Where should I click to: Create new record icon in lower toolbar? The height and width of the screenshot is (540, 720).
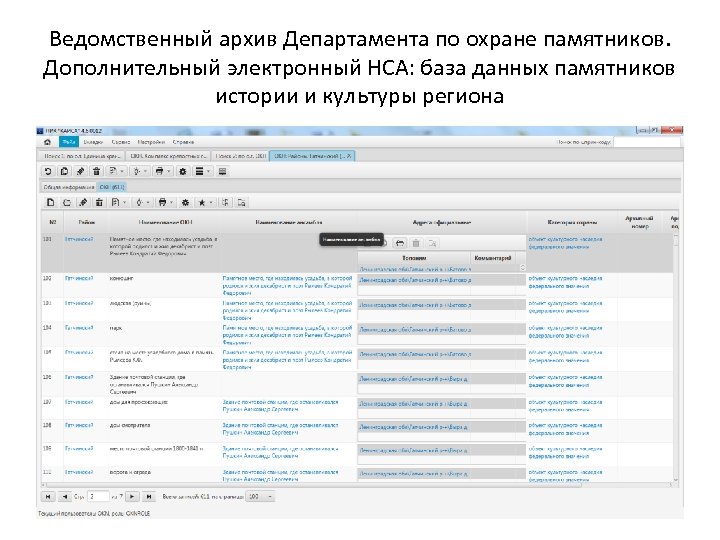(x=51, y=202)
